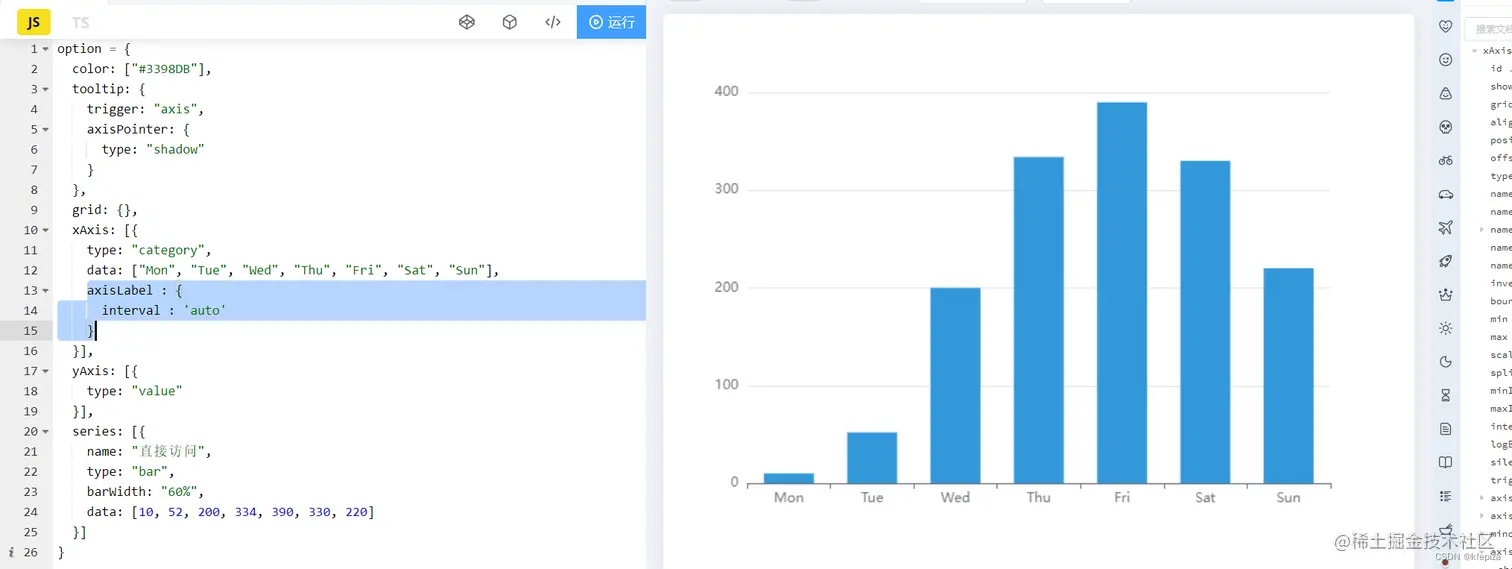Select the document page icon in sidebar

[x=1445, y=429]
